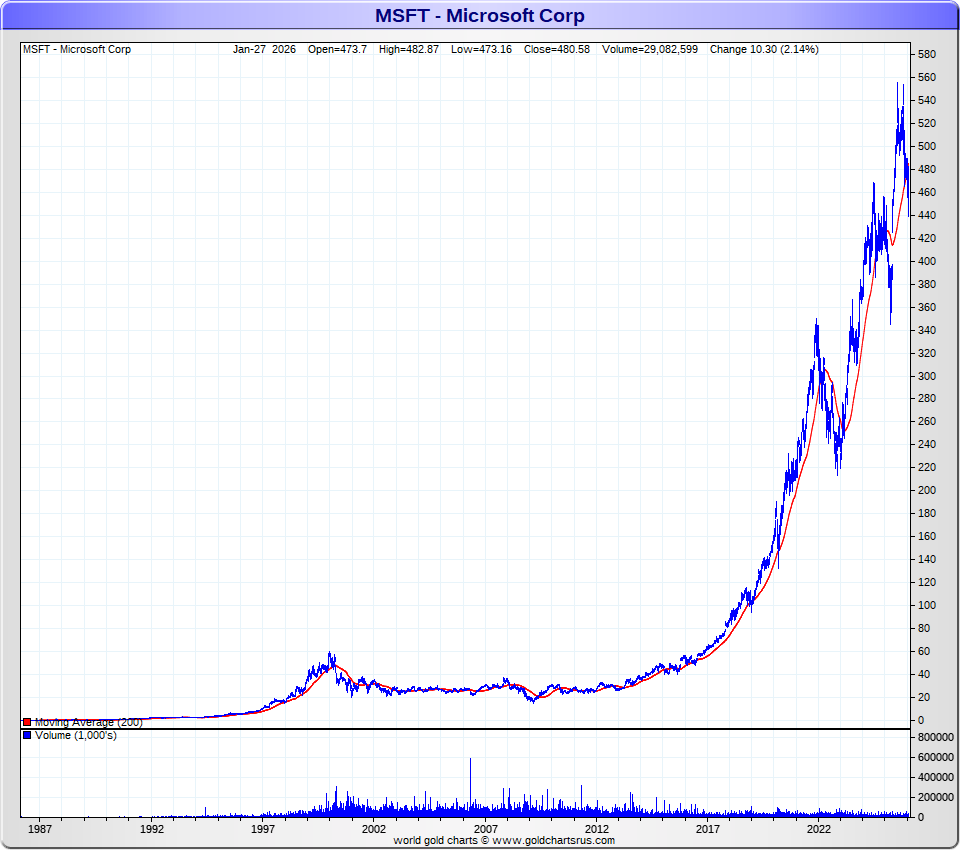Click the Volume (1,000's) legend label
Screen dimensions: 960x850
point(76,736)
